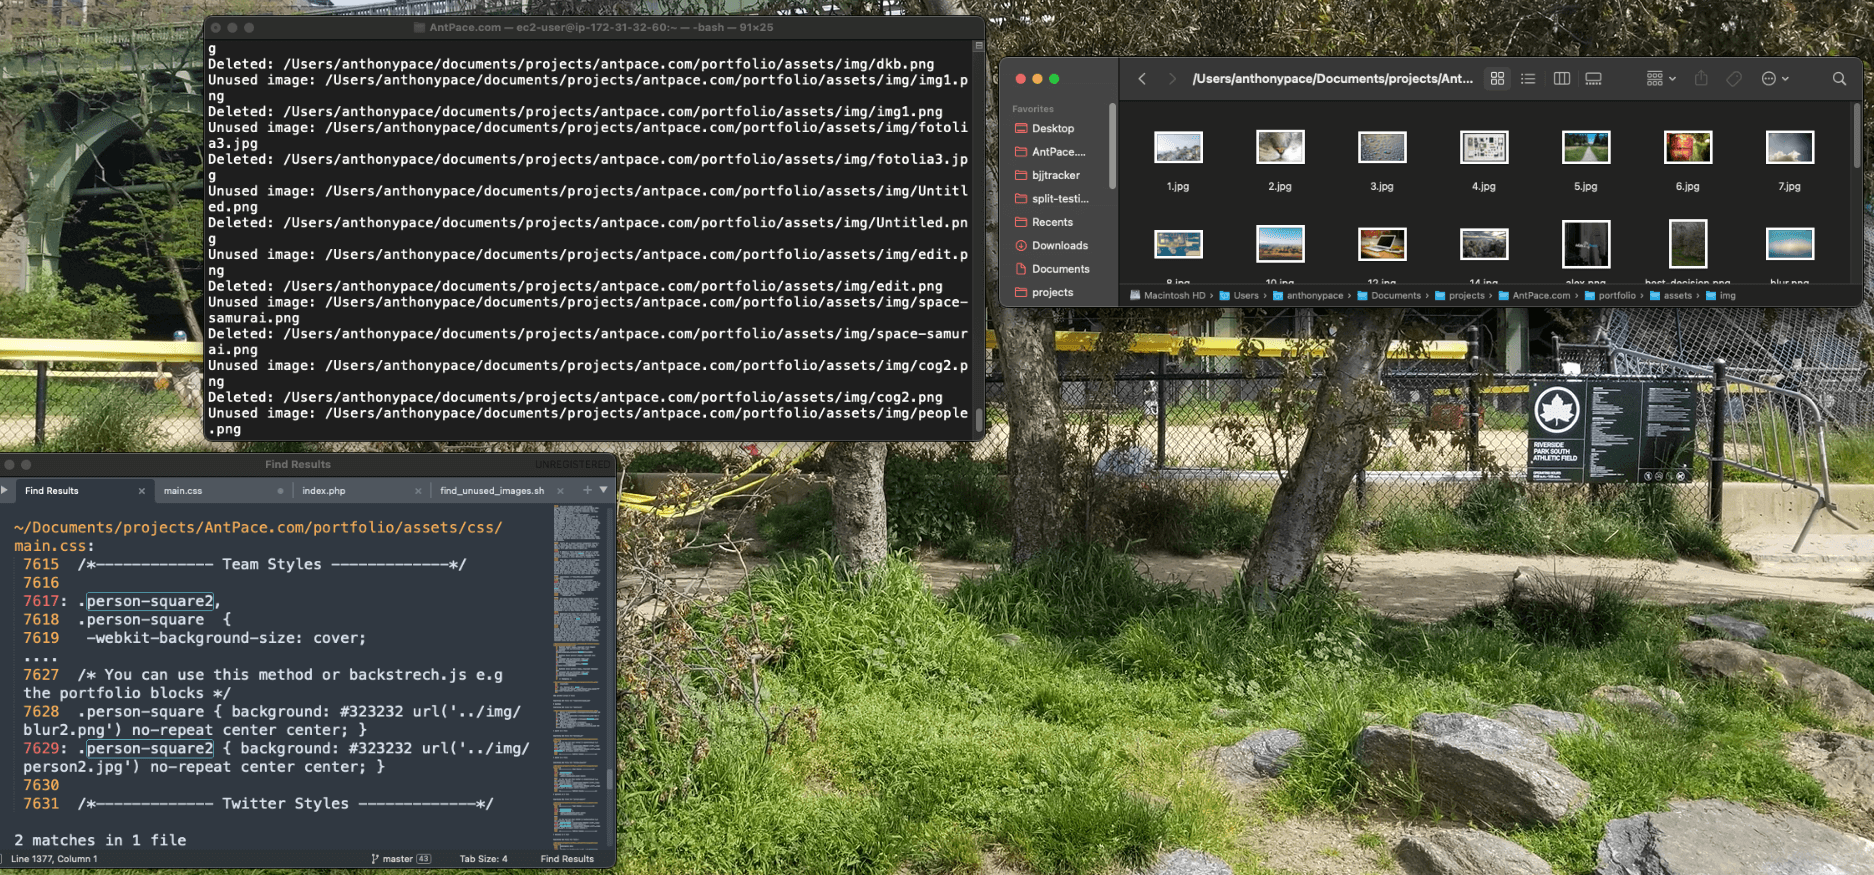This screenshot has width=1874, height=875.
Task: Click Macintosh HD in Finder path bar
Action: pyautogui.click(x=1167, y=296)
